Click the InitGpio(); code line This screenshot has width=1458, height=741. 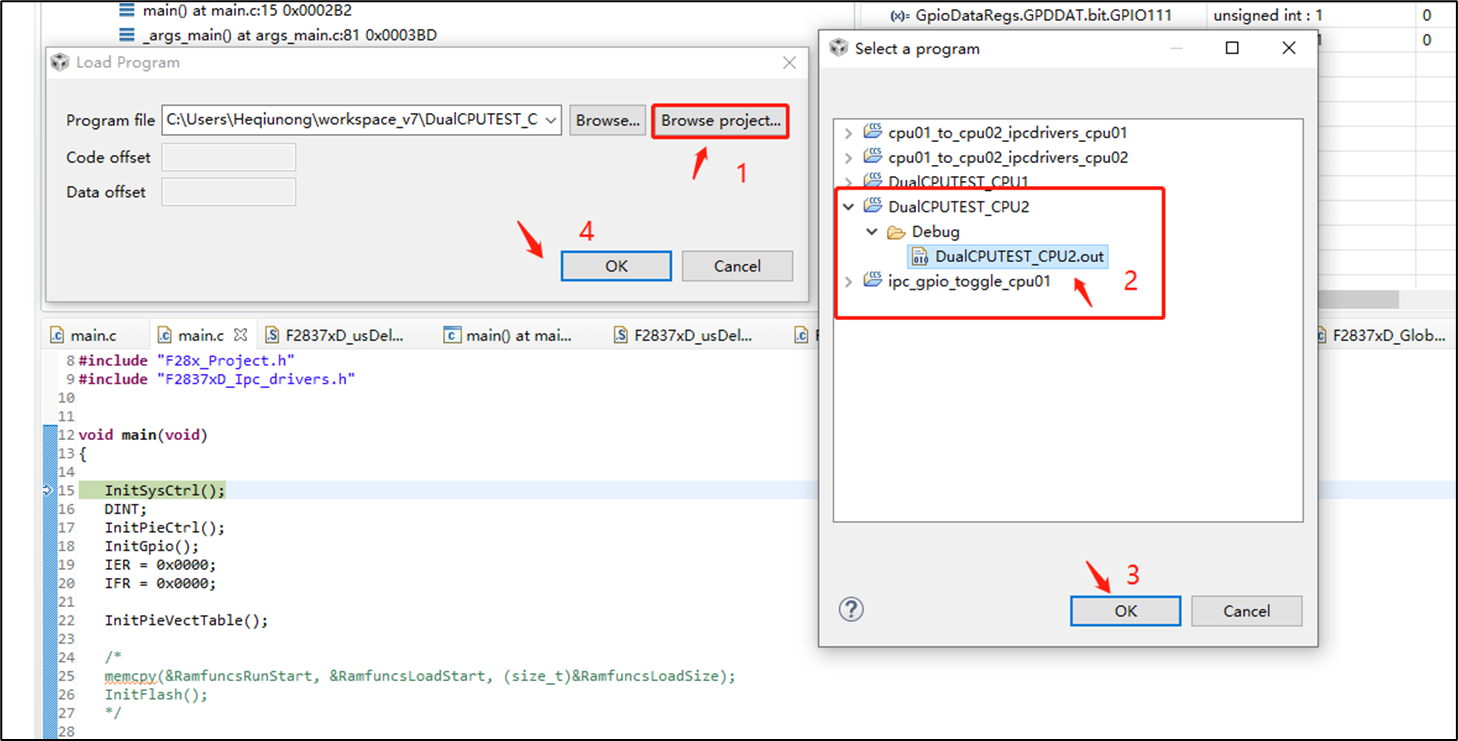point(152,546)
